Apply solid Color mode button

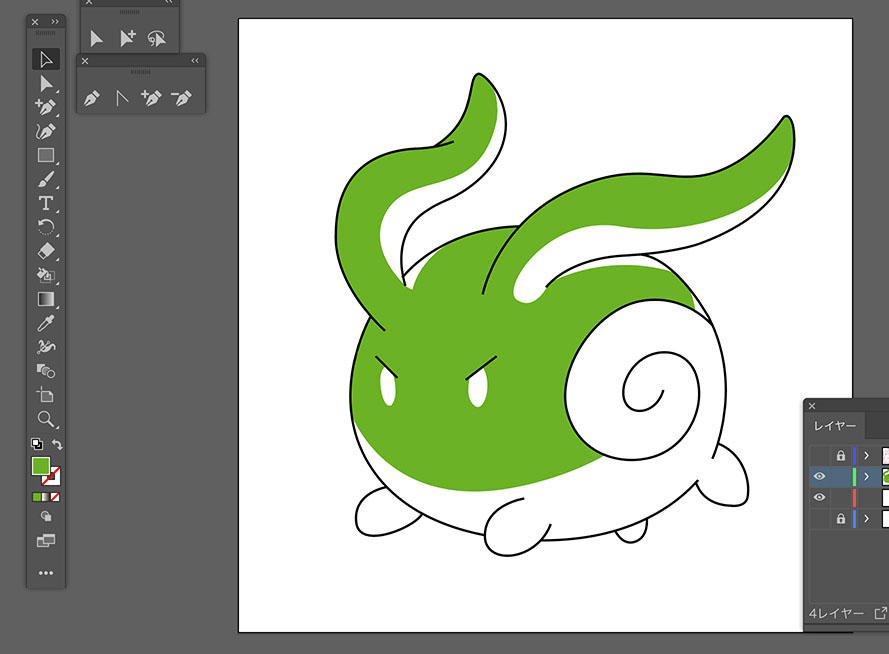37,497
